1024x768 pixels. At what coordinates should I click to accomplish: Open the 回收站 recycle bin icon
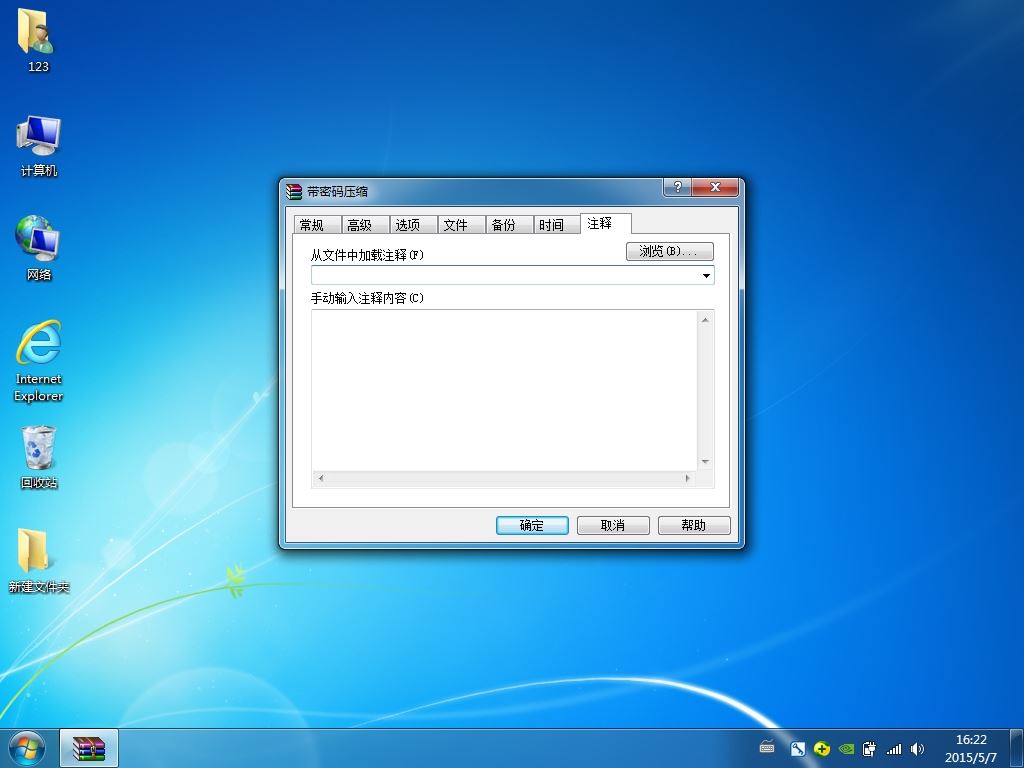pyautogui.click(x=39, y=457)
